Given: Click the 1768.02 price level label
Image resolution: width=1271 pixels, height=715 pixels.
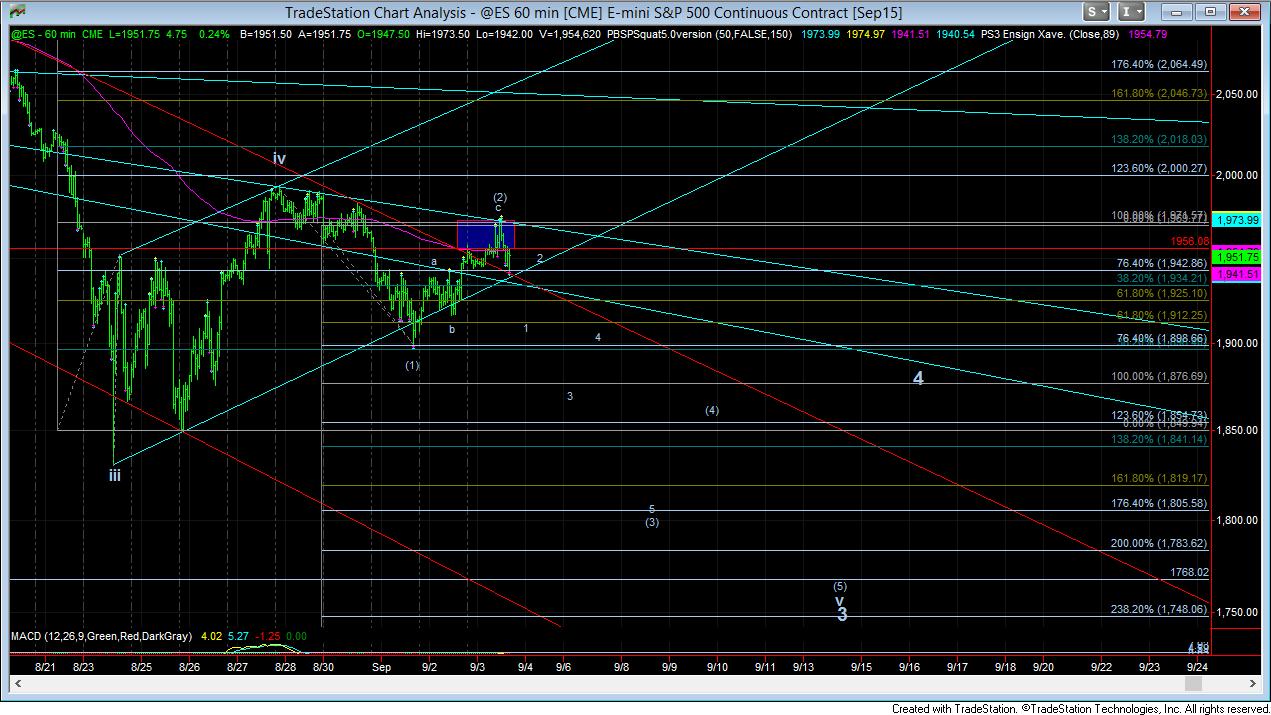Looking at the screenshot, I should tap(1190, 573).
